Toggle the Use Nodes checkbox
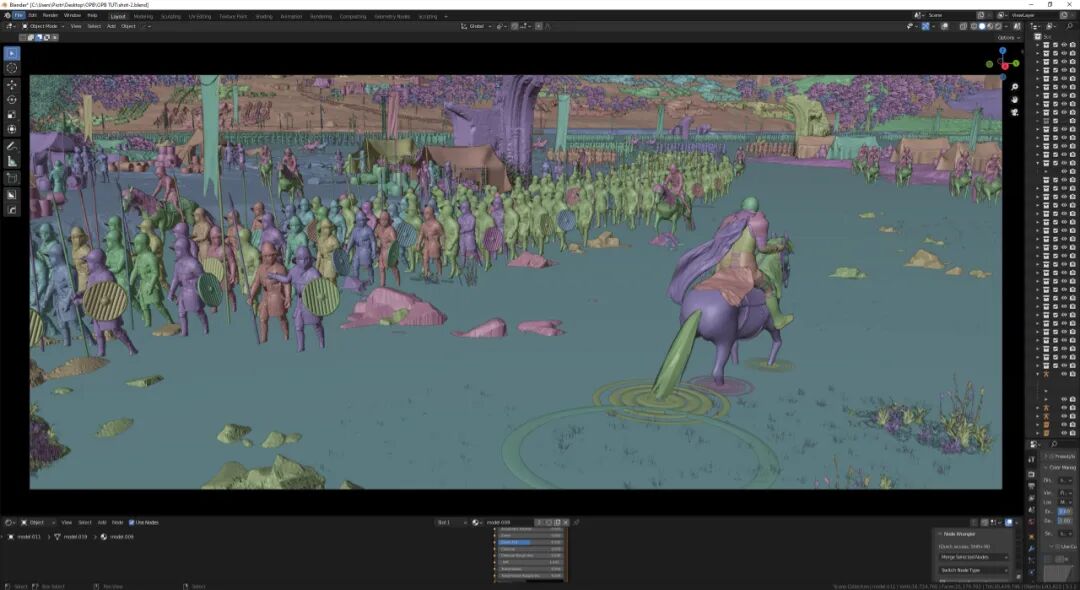This screenshot has height=590, width=1080. [132, 523]
